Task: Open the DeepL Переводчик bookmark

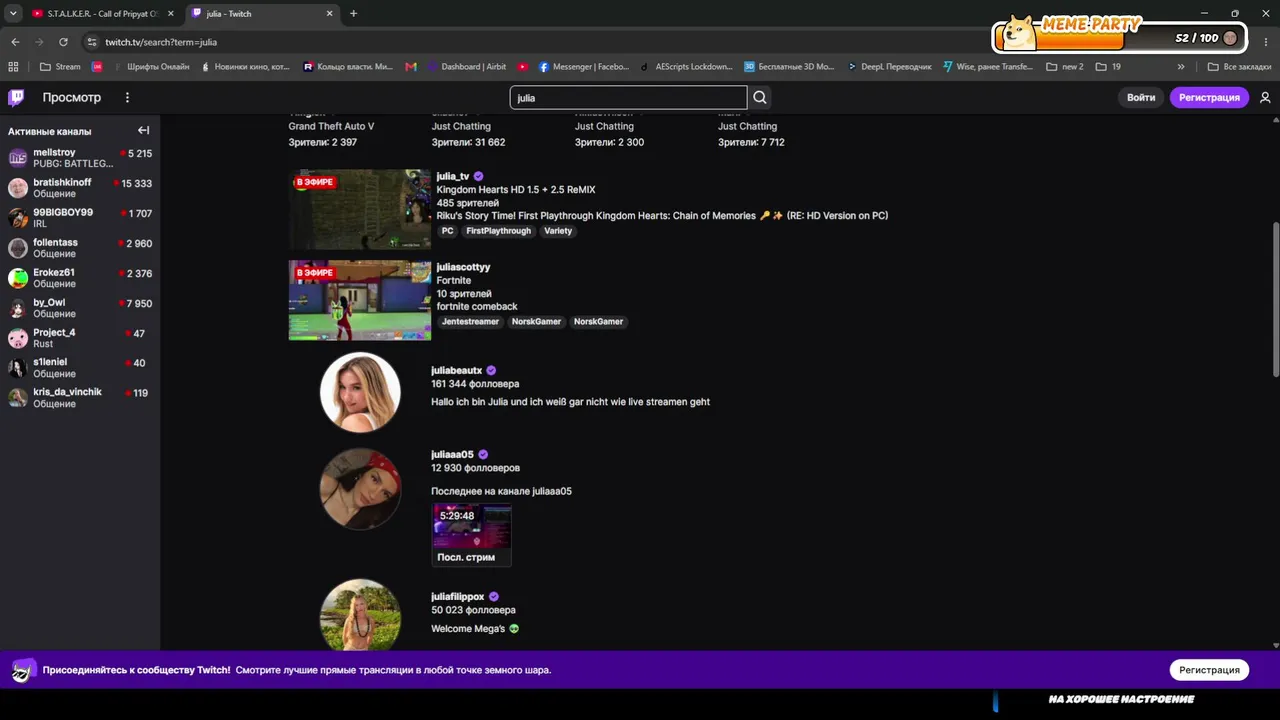Action: (889, 67)
